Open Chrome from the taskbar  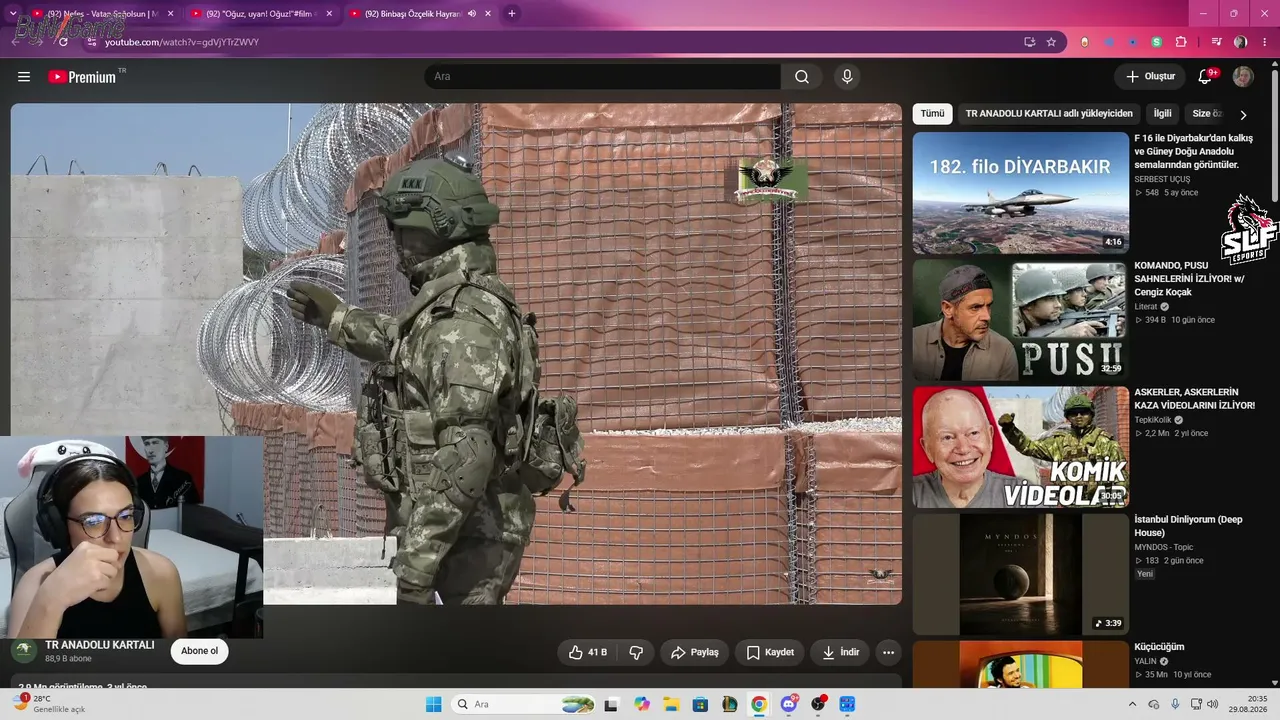[759, 704]
